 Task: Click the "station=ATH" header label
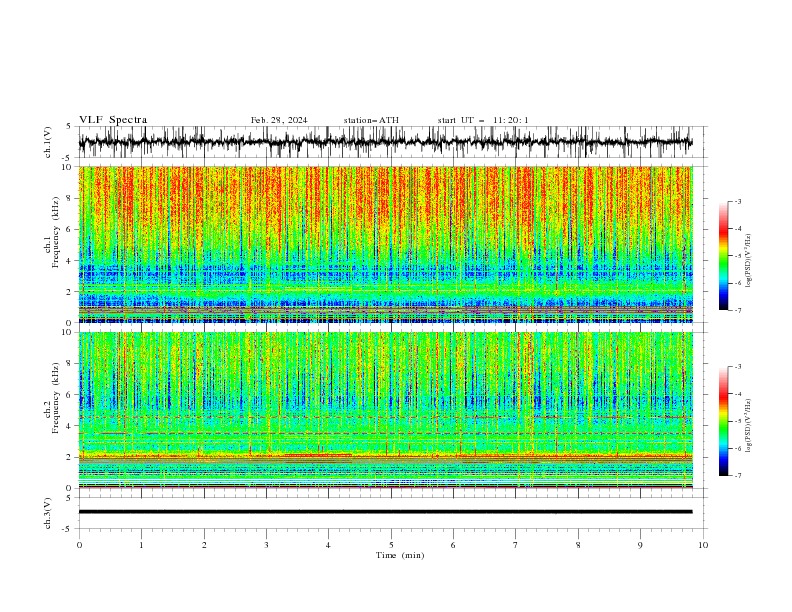pos(371,120)
